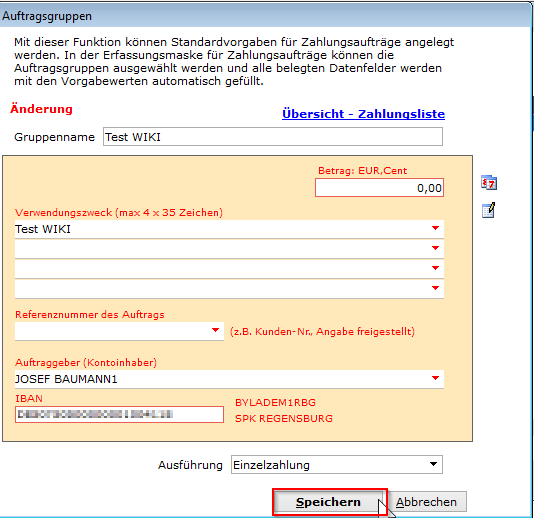Expand second Verwendungszweck line dropdown arrow
This screenshot has height=518, width=534.
pyautogui.click(x=435, y=248)
